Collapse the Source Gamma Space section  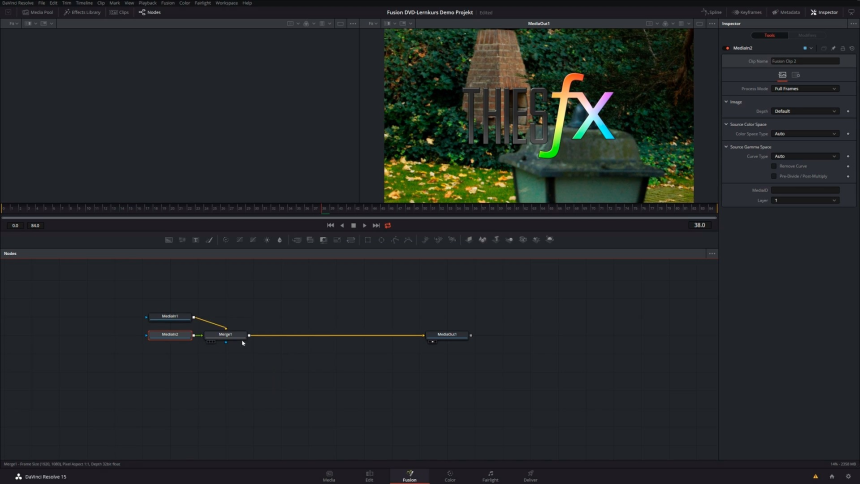pyautogui.click(x=726, y=147)
